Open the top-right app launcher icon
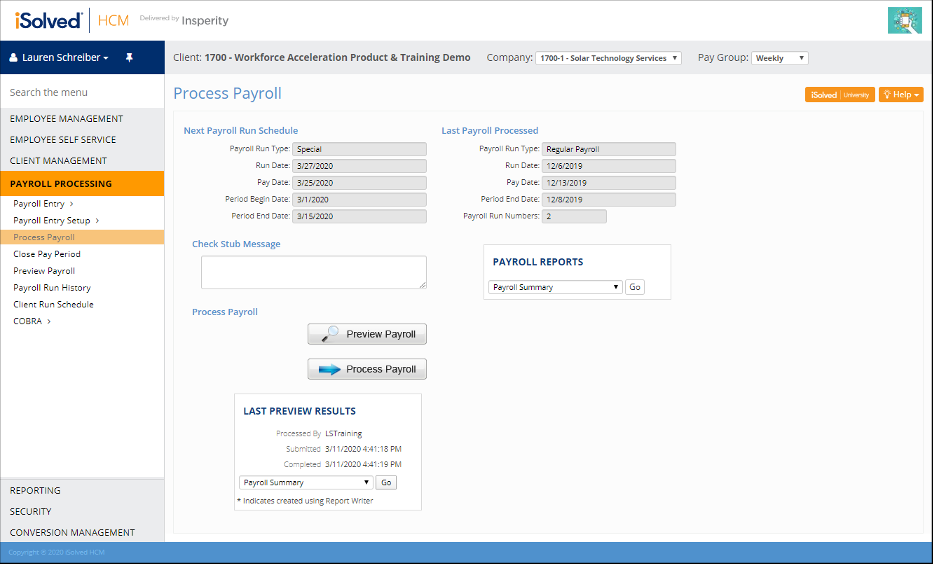Screen dimensions: 933x564 click(x=904, y=21)
